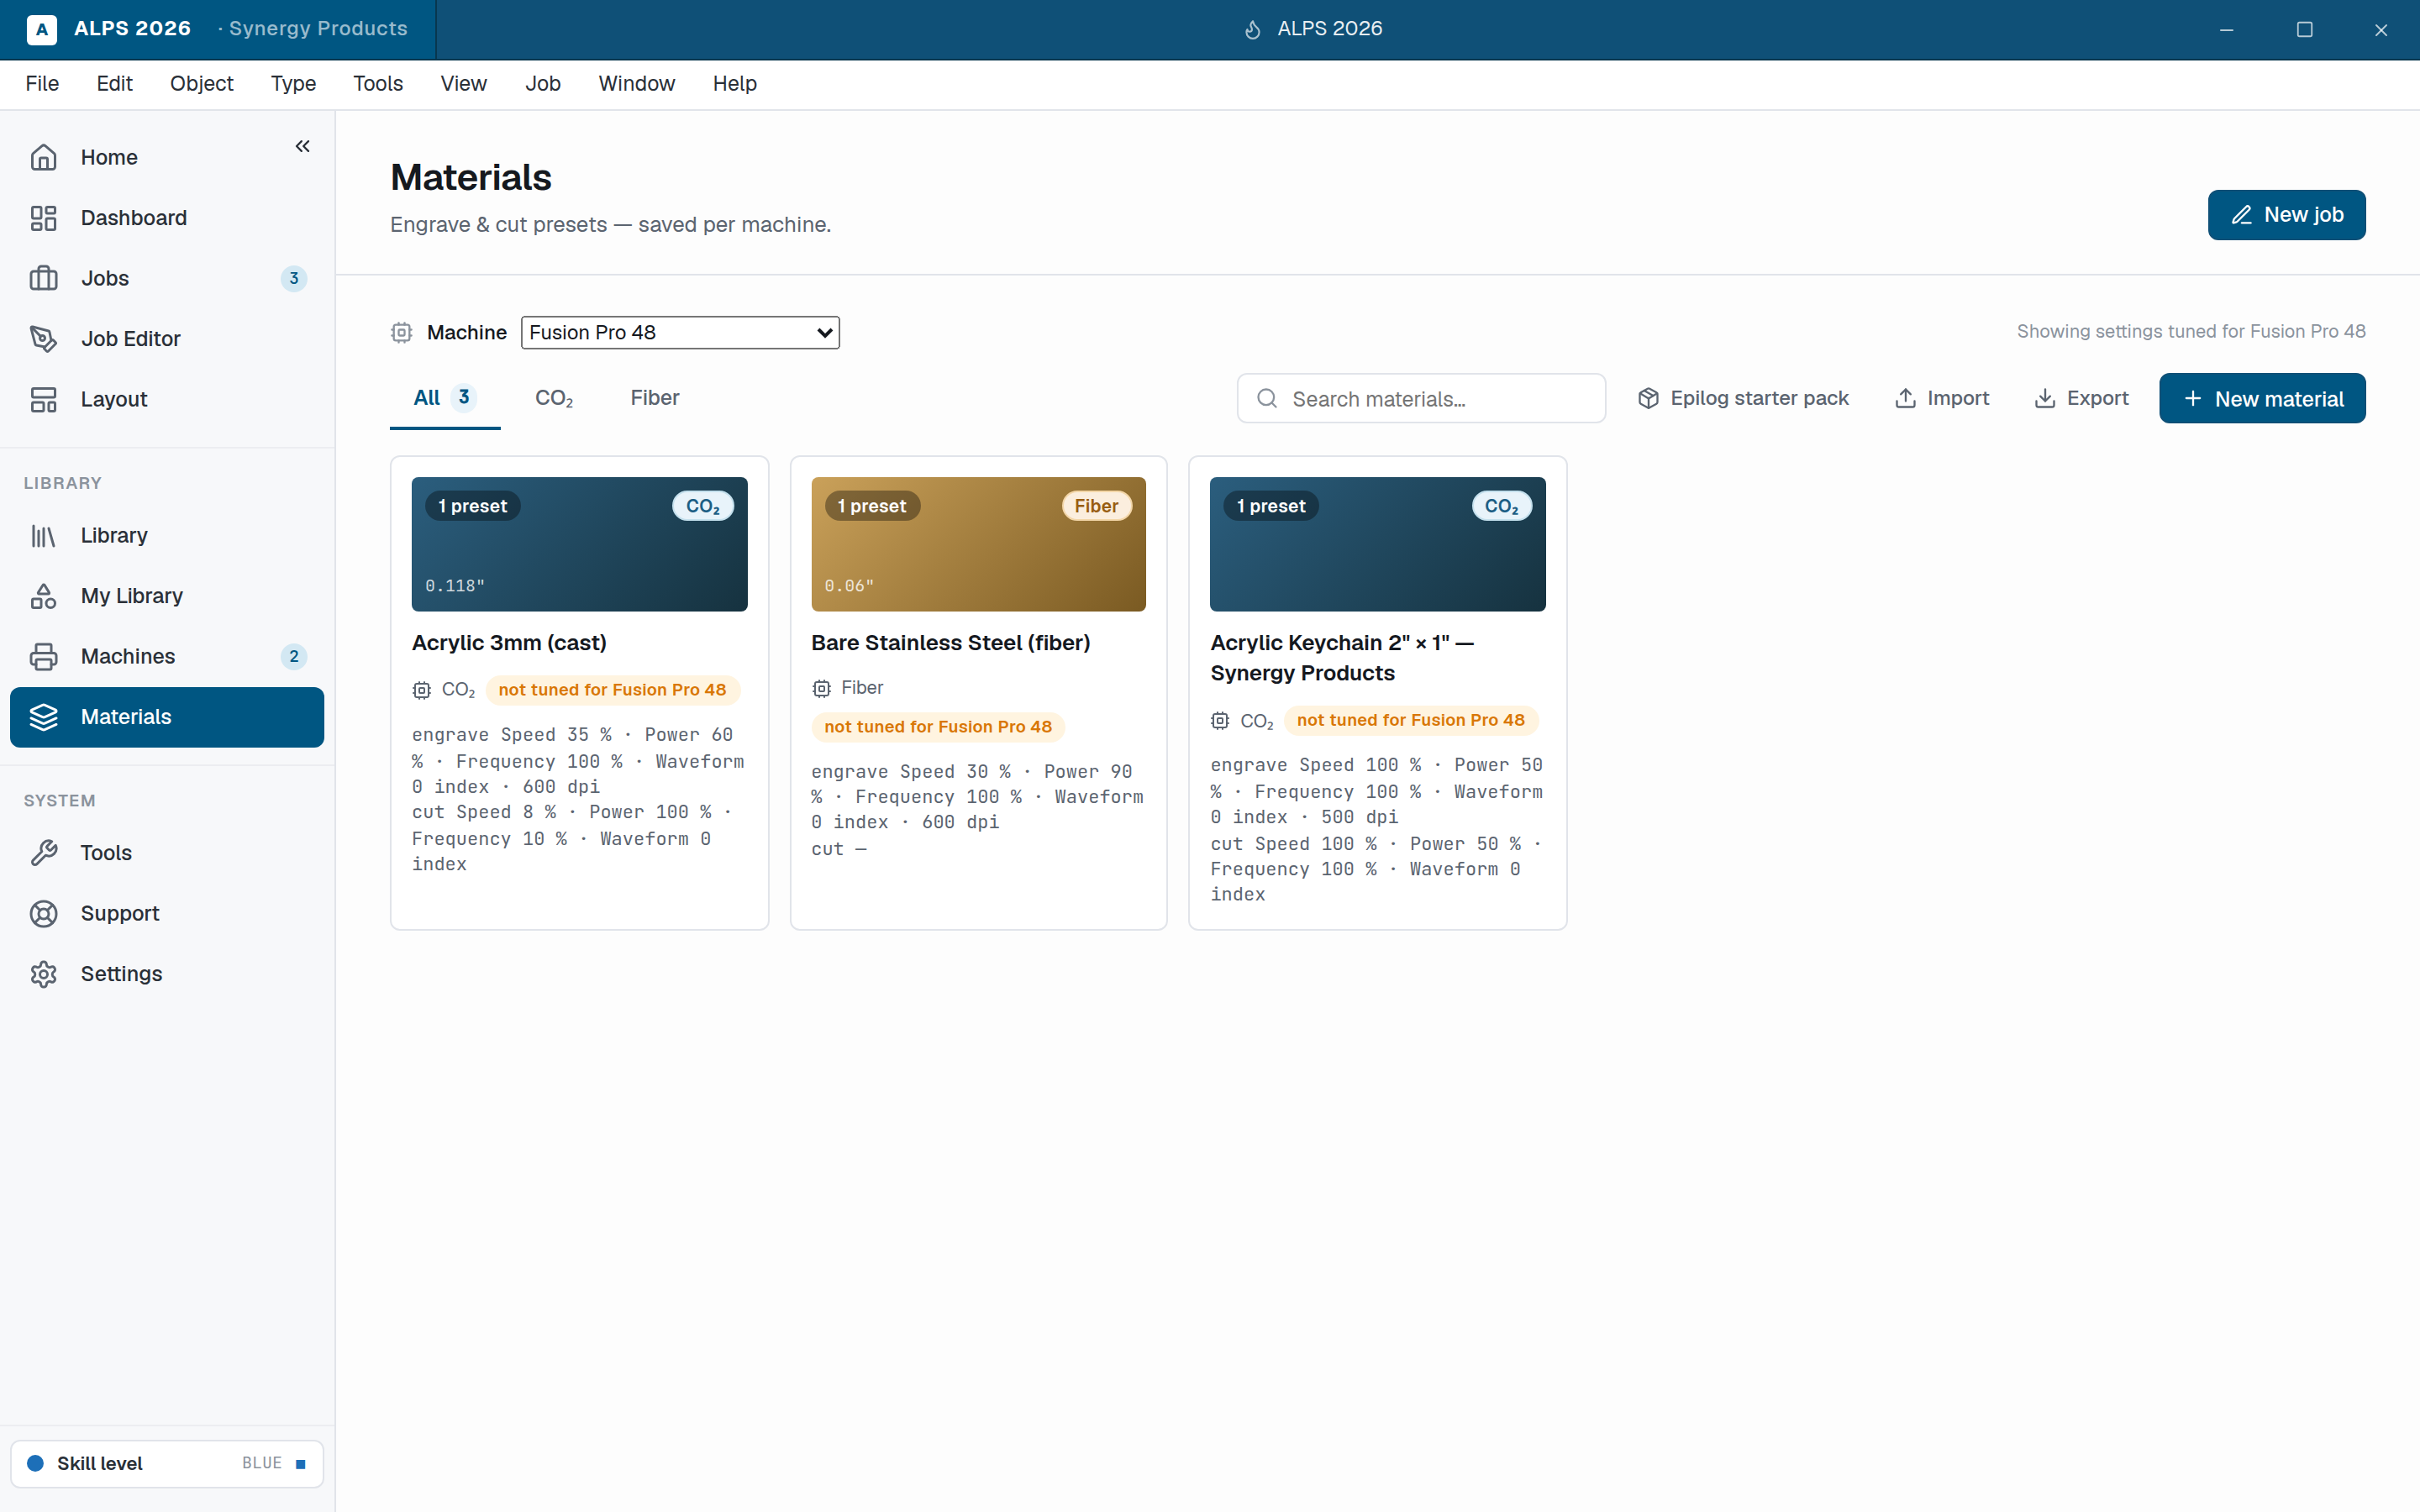The height and width of the screenshot is (1512, 2420).
Task: Click the Layout panels icon
Action: click(x=43, y=399)
